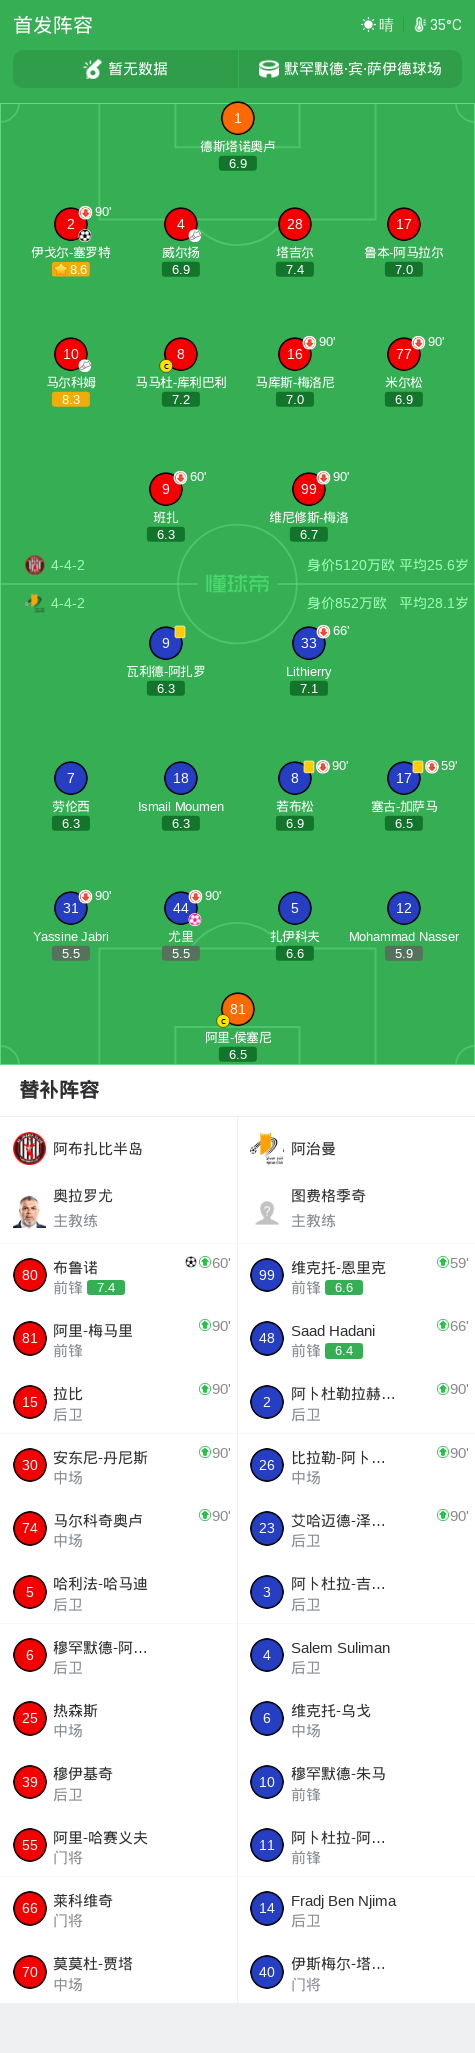Select substitute Saad Hadani number 48
The image size is (475, 2053).
pos(356,1339)
